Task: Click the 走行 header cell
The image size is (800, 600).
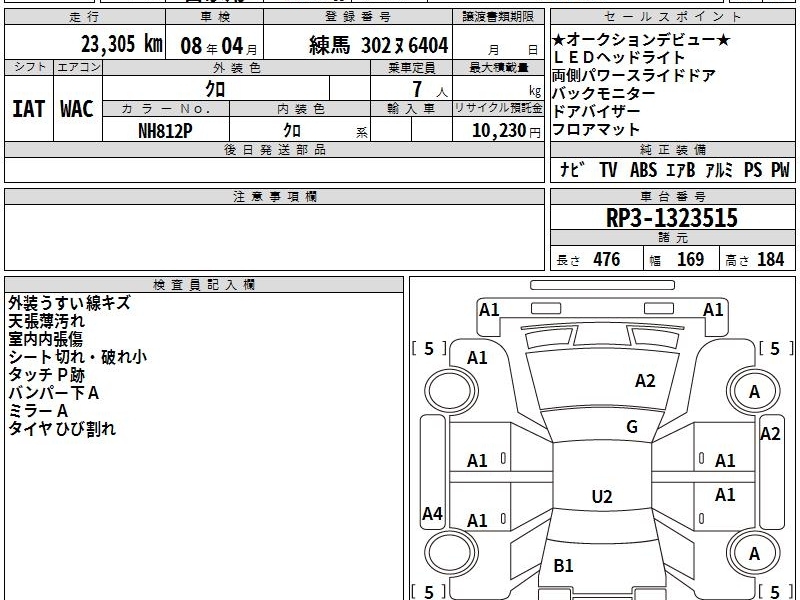Action: (x=85, y=17)
